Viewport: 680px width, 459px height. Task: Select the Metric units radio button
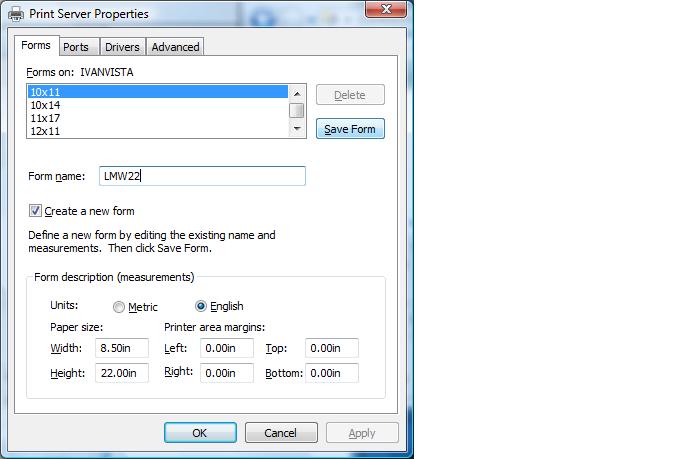120,307
